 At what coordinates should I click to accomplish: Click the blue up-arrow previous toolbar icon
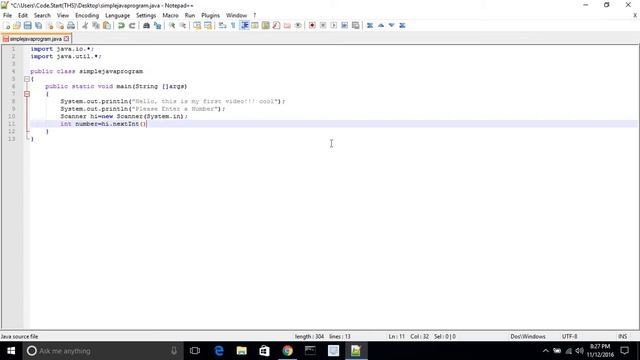(381, 25)
